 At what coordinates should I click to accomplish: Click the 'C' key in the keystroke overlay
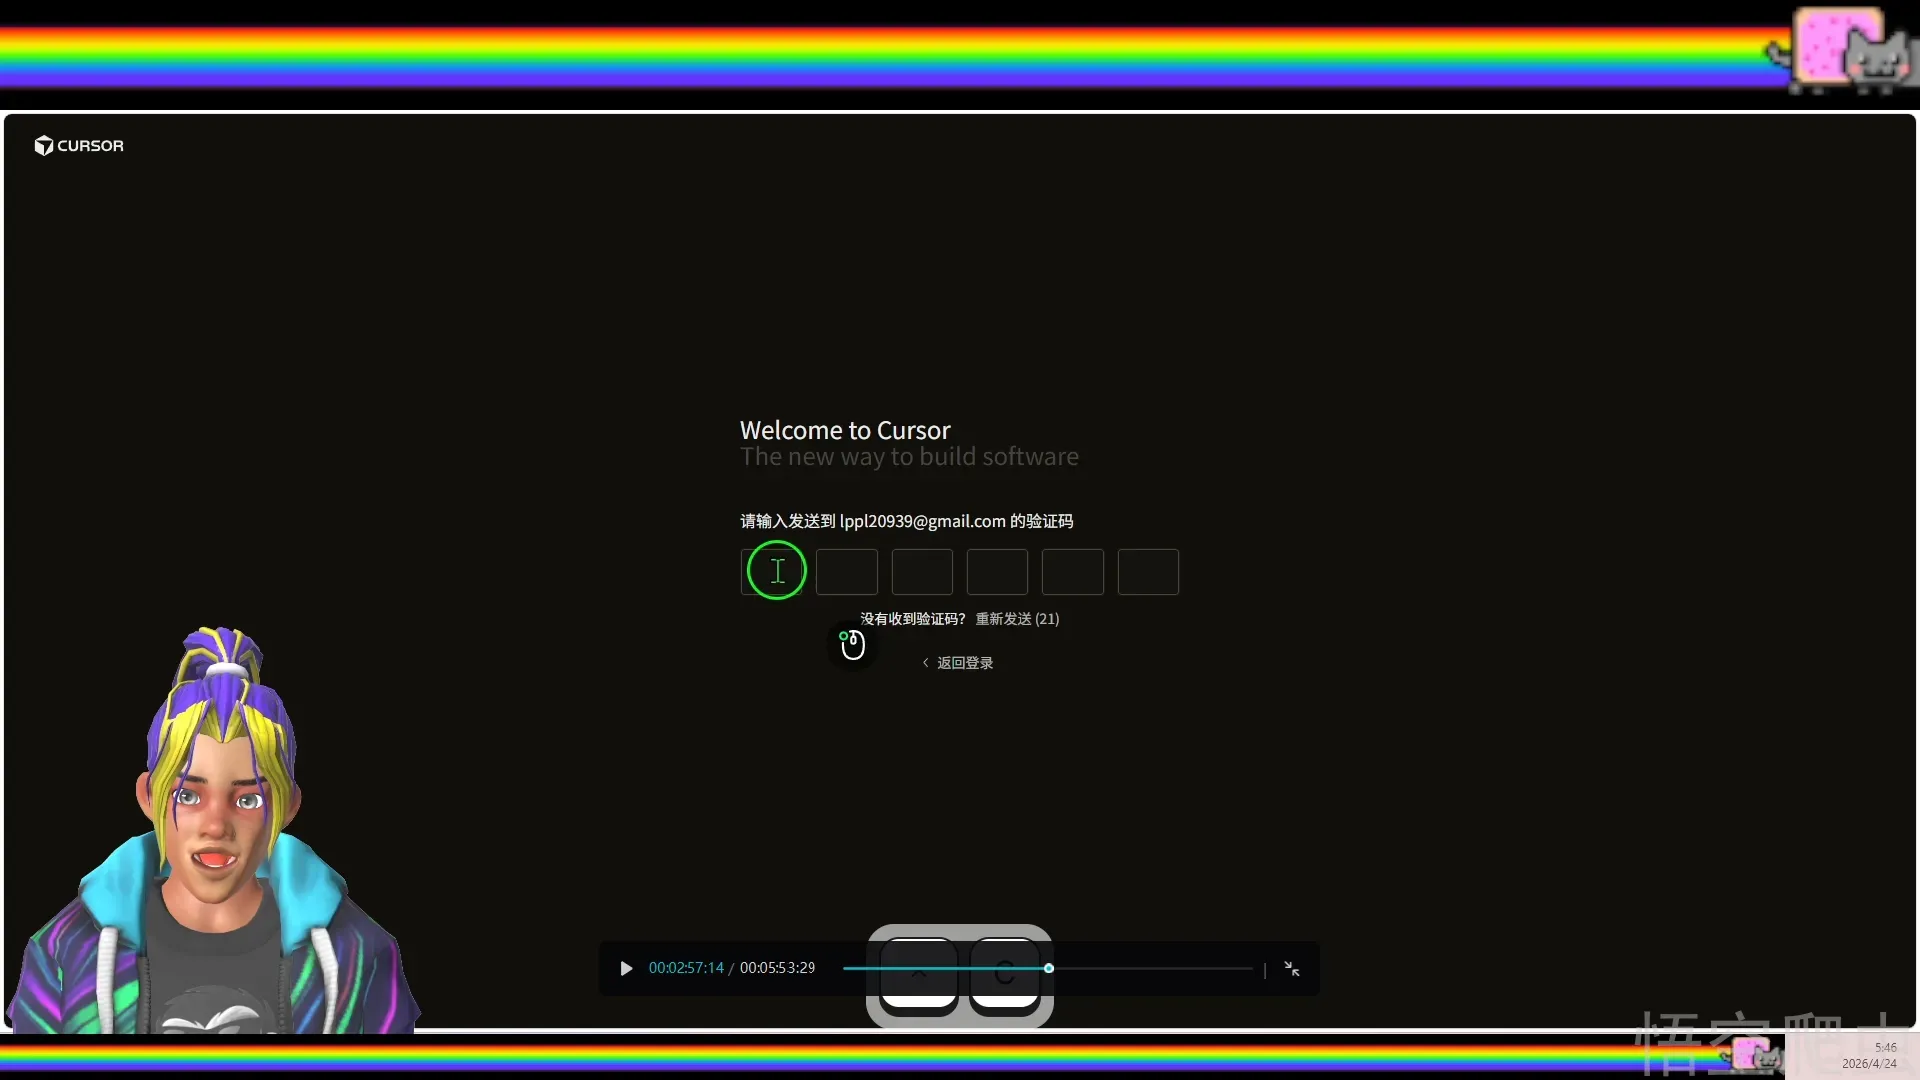tap(1007, 977)
